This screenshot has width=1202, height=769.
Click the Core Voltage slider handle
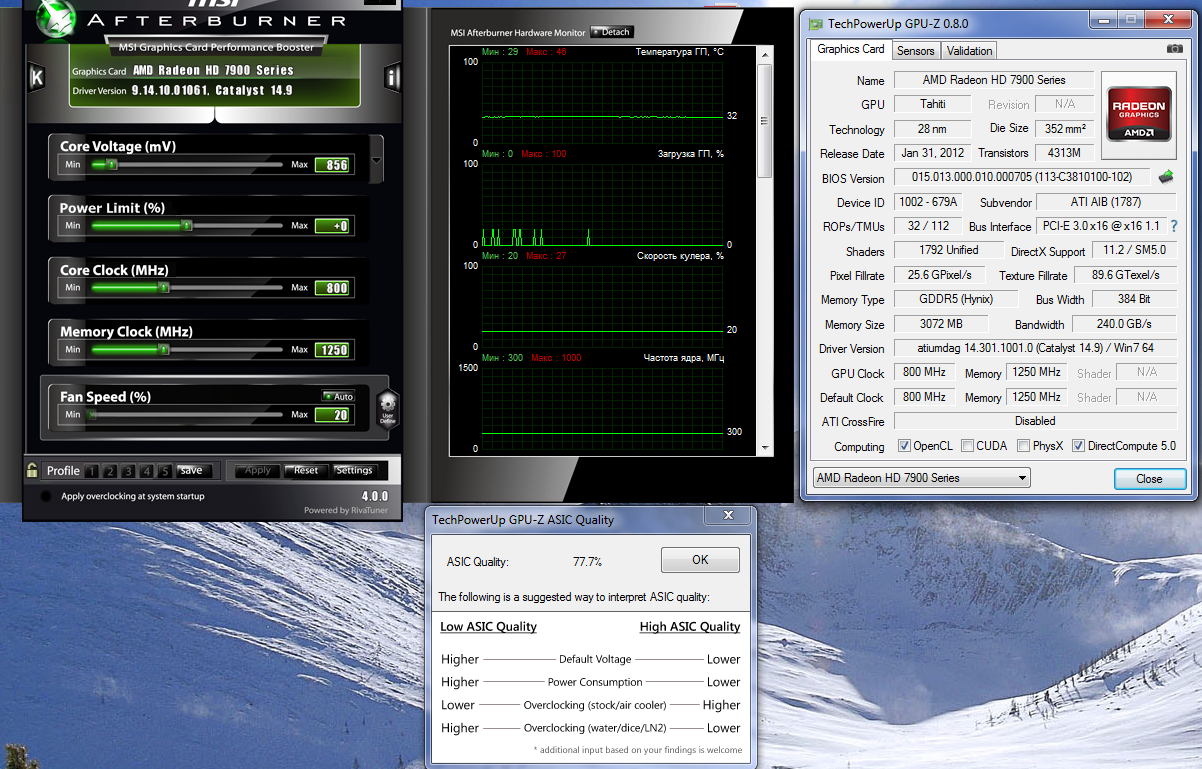click(x=112, y=164)
